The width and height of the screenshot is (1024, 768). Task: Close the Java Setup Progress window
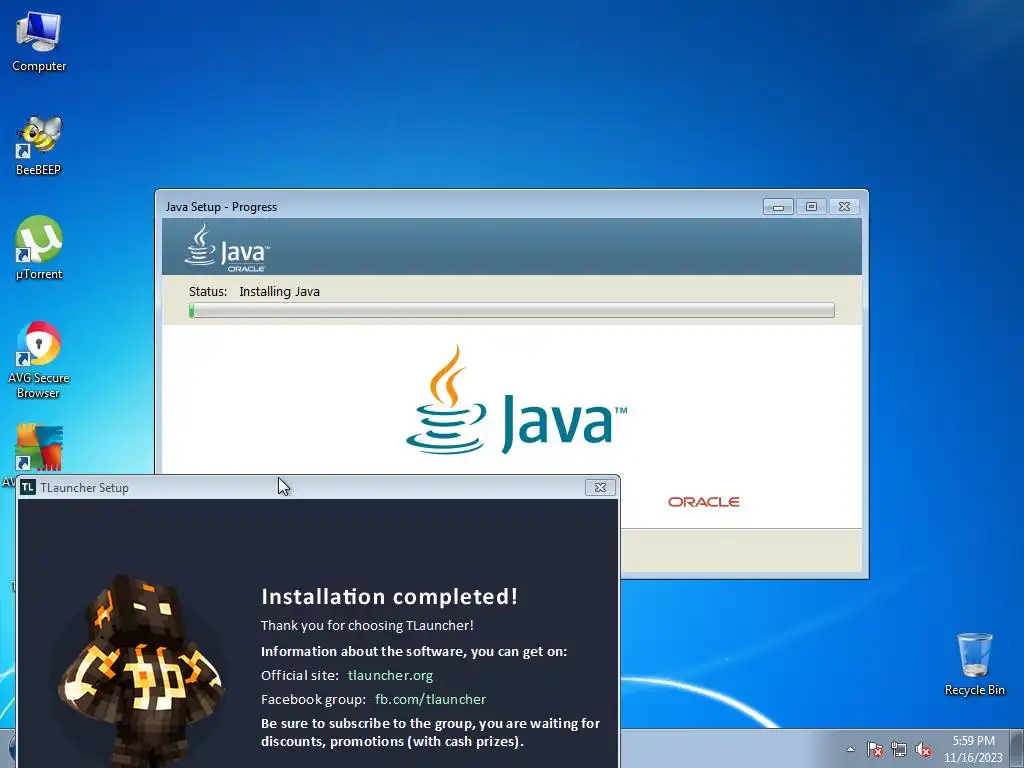pos(844,206)
